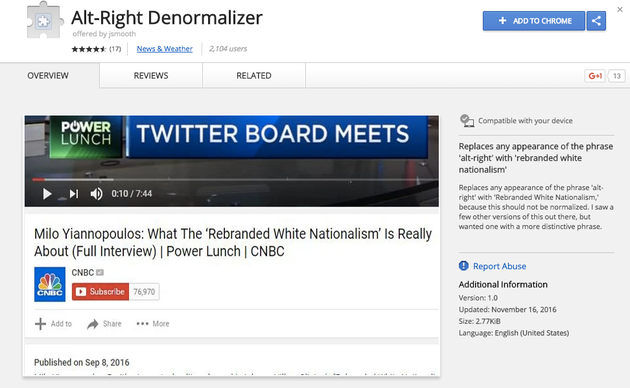This screenshot has width=630, height=388.
Task: Subscribe to the CNBC channel
Action: 100,292
